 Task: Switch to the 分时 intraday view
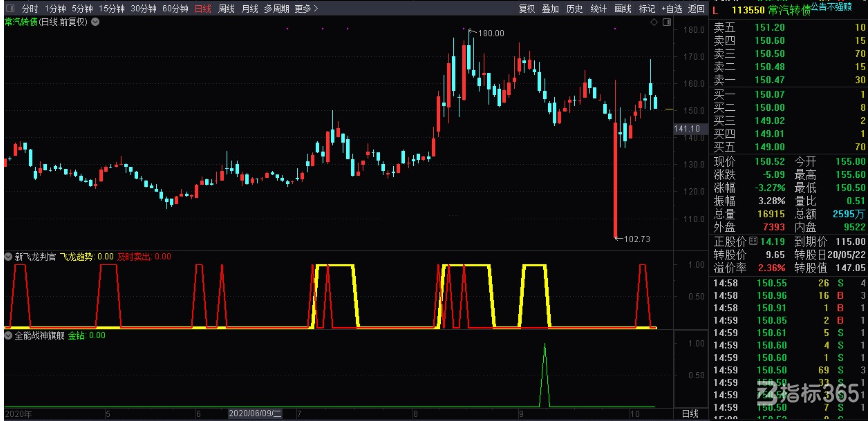(x=29, y=8)
